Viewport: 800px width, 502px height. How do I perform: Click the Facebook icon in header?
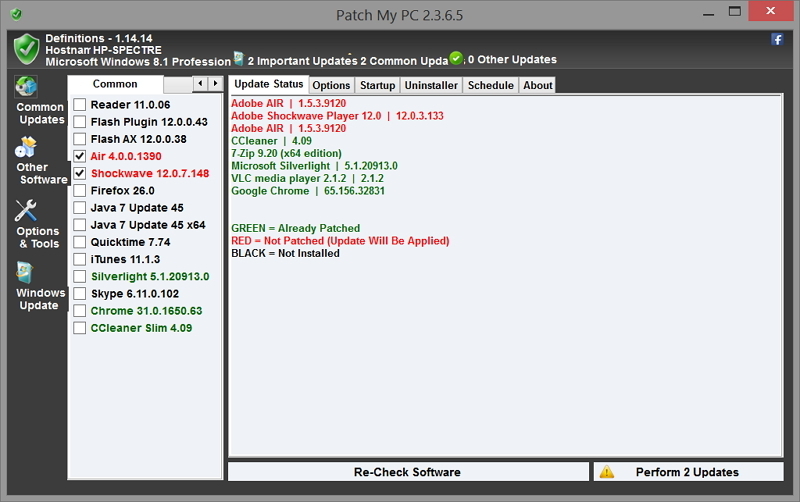click(x=777, y=39)
